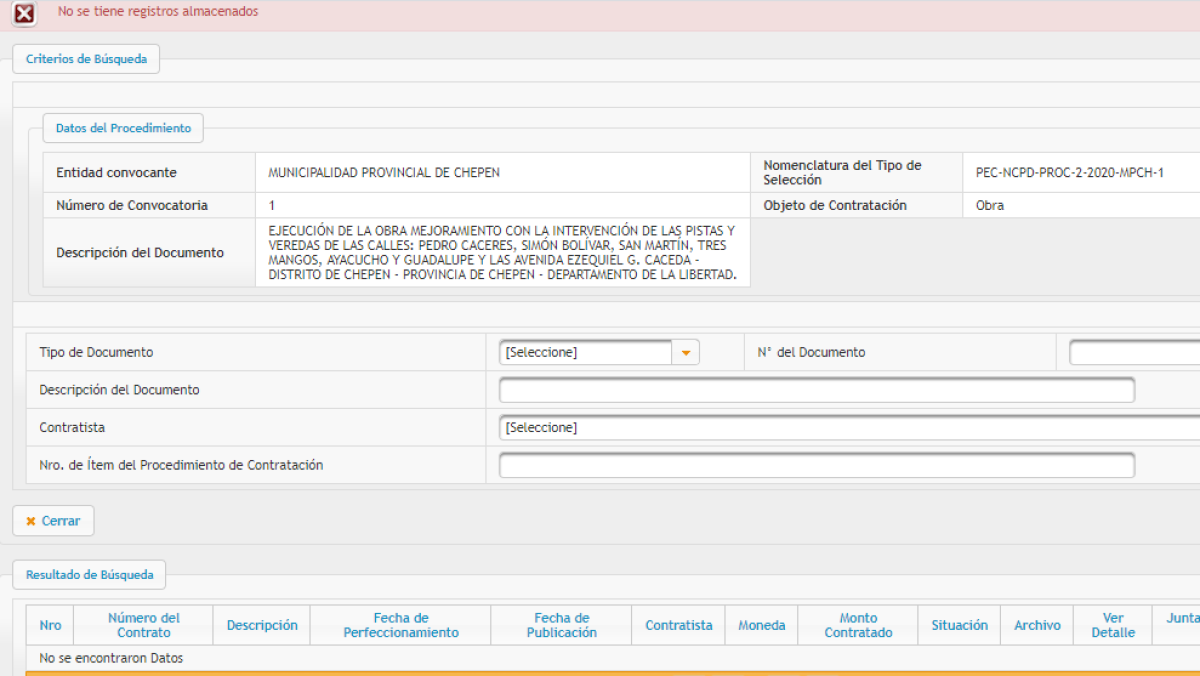Dismiss the red error message icon
The height and width of the screenshot is (676, 1200).
(x=25, y=14)
